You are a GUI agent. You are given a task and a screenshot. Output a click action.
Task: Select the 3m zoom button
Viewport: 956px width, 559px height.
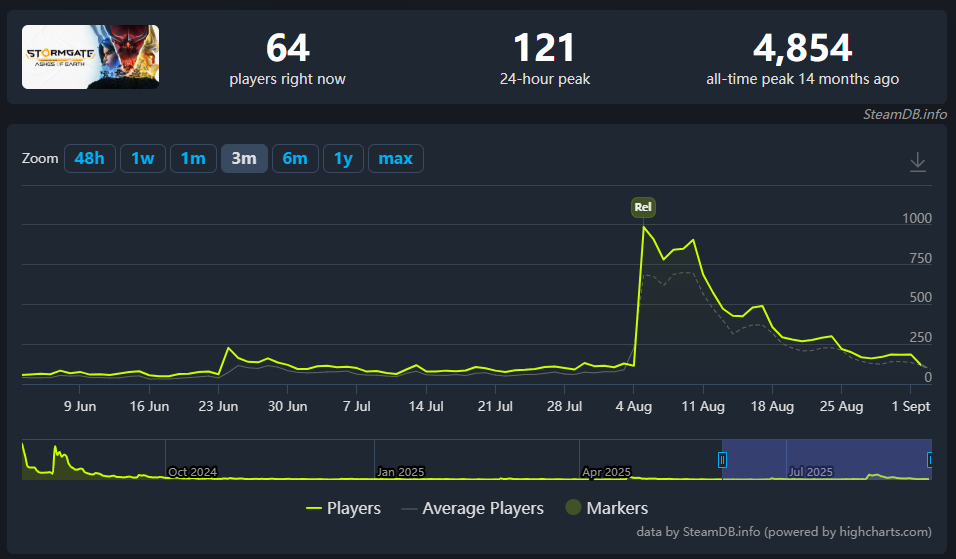point(244,158)
